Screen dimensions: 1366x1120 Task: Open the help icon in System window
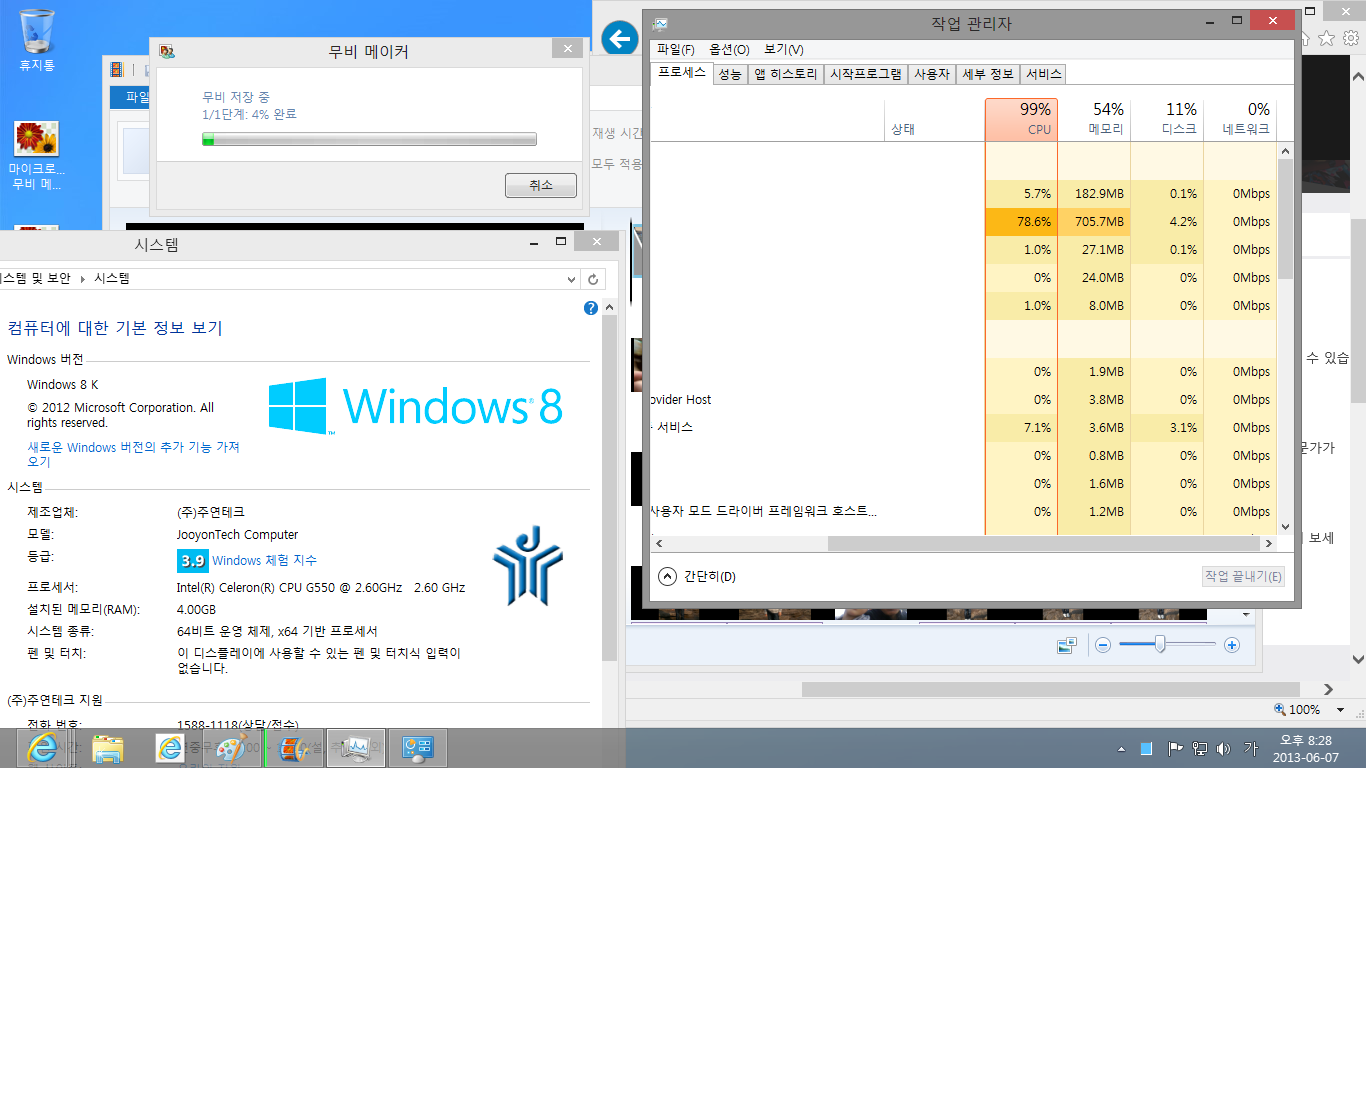pos(591,308)
